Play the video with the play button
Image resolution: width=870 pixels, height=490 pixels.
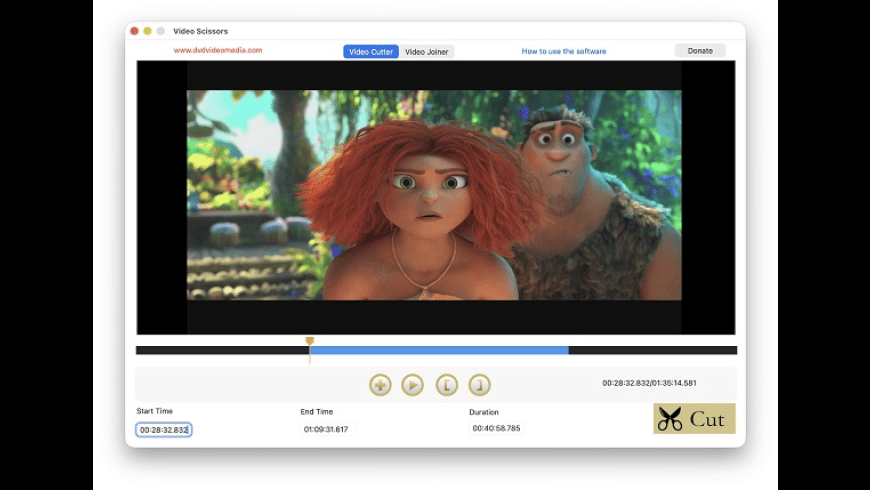[413, 385]
